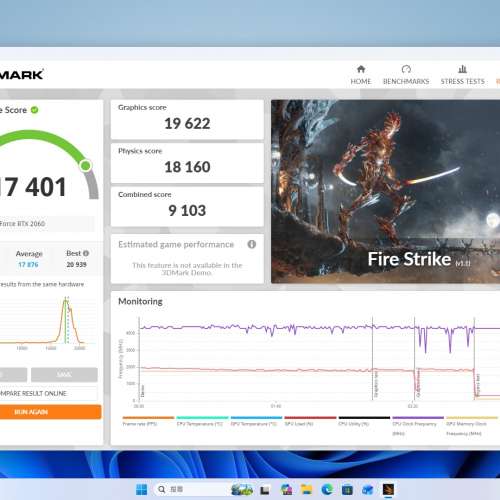500x500 pixels.
Task: Click the Combined score value 9 103
Action: click(x=187, y=211)
